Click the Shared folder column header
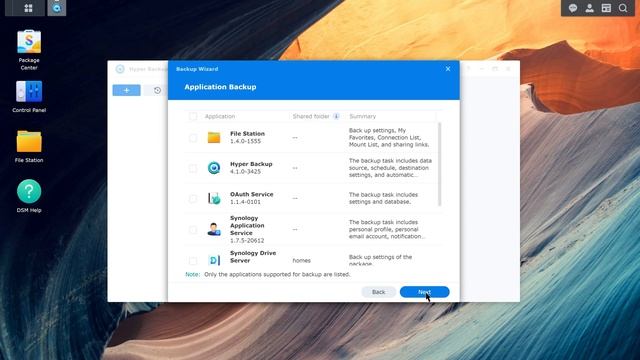 click(x=311, y=116)
